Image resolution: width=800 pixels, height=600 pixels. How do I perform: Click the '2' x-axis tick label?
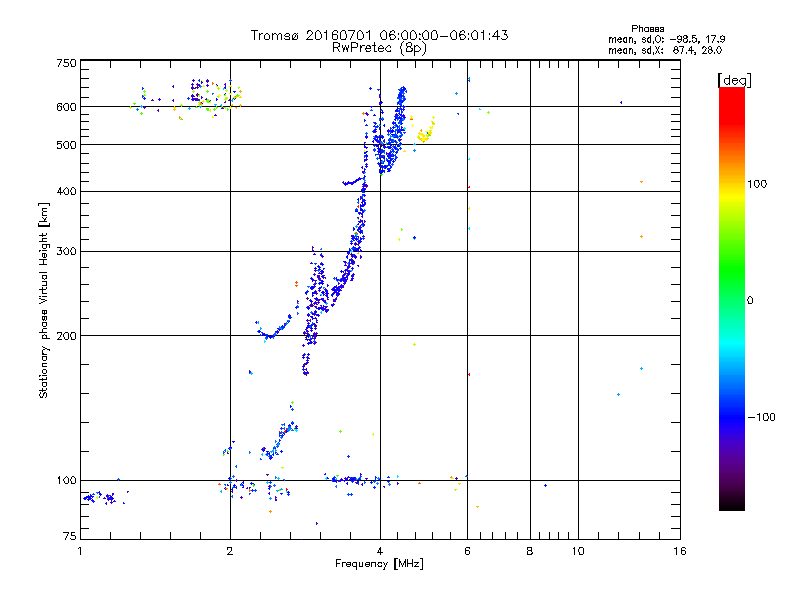point(230,551)
